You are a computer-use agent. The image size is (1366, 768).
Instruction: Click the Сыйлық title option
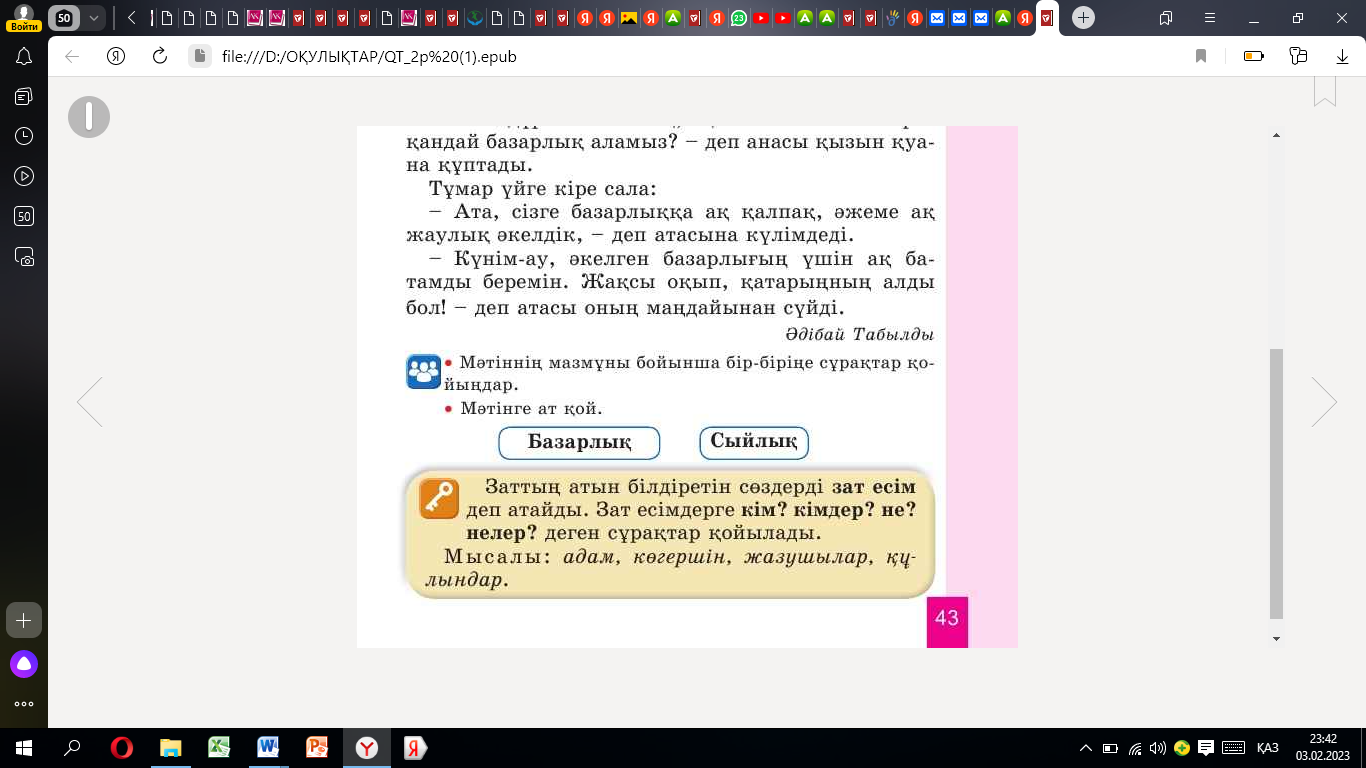pos(754,442)
